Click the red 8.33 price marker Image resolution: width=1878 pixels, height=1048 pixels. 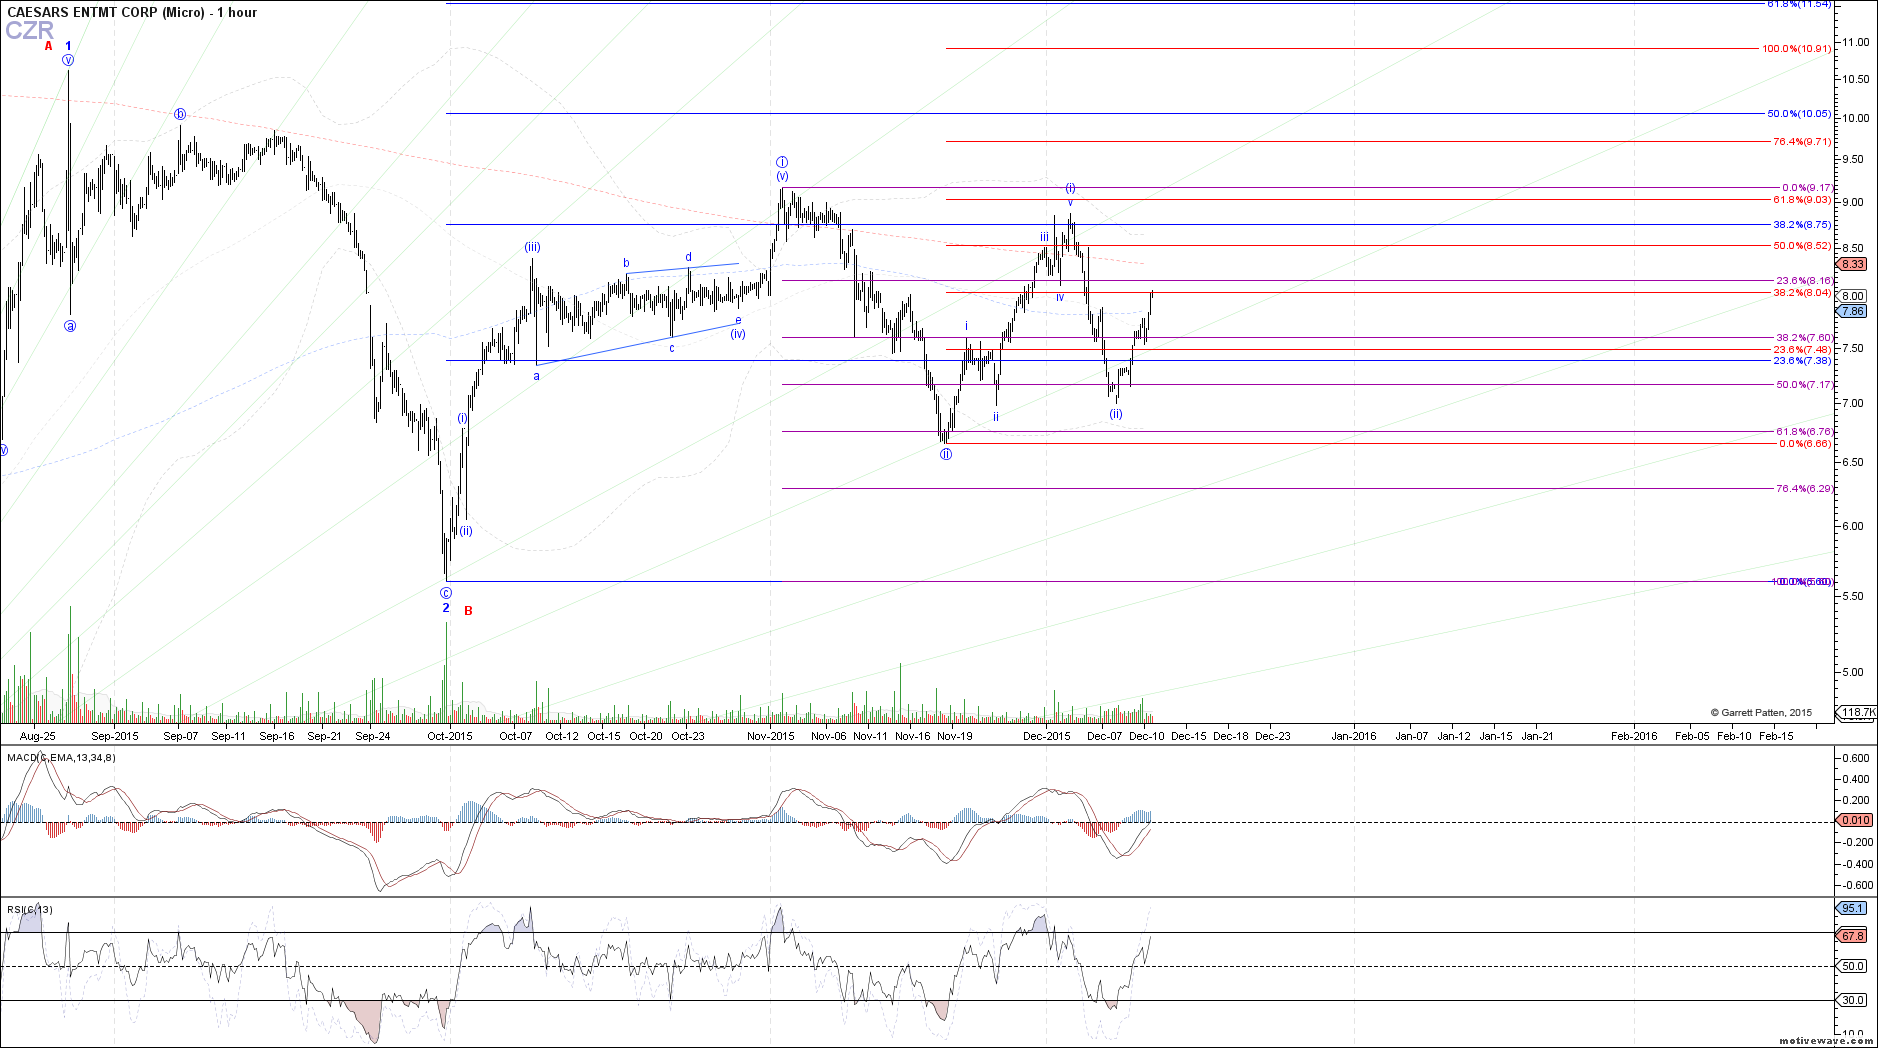click(x=1853, y=264)
